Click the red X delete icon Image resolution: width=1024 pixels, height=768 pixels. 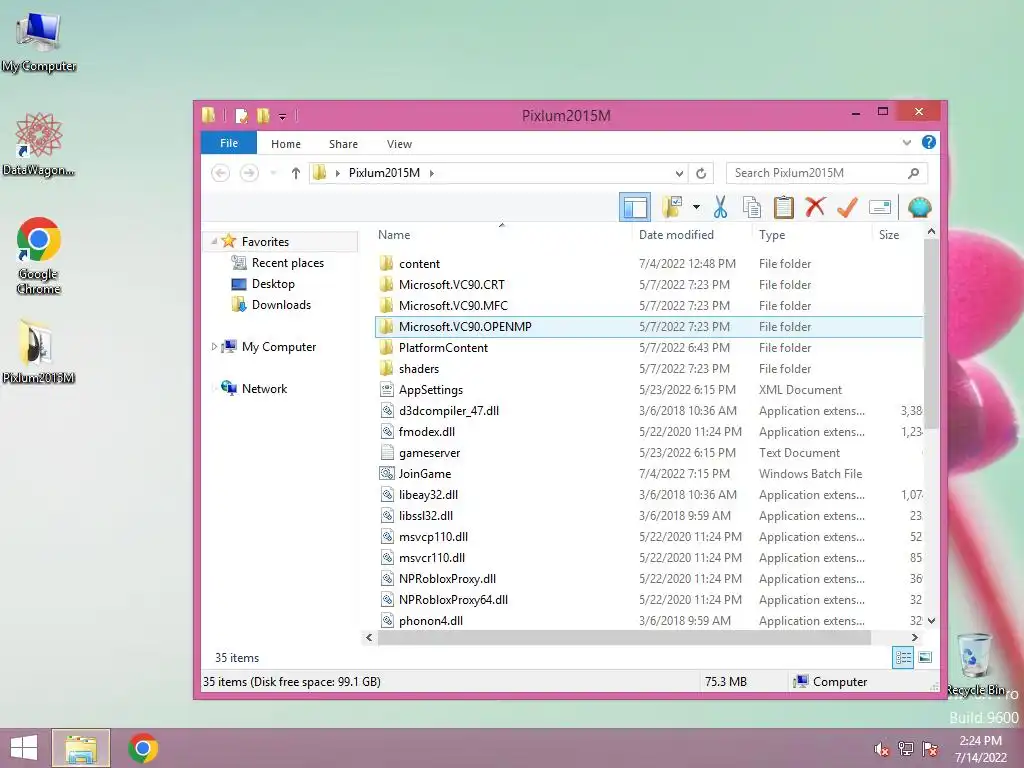[x=815, y=207]
